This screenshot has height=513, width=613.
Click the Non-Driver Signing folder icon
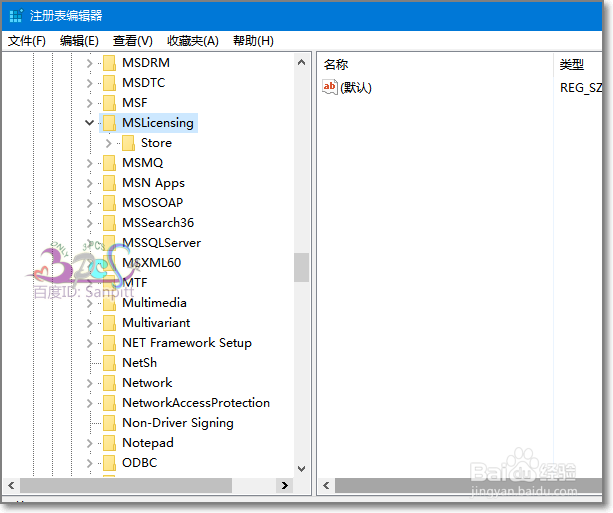109,423
